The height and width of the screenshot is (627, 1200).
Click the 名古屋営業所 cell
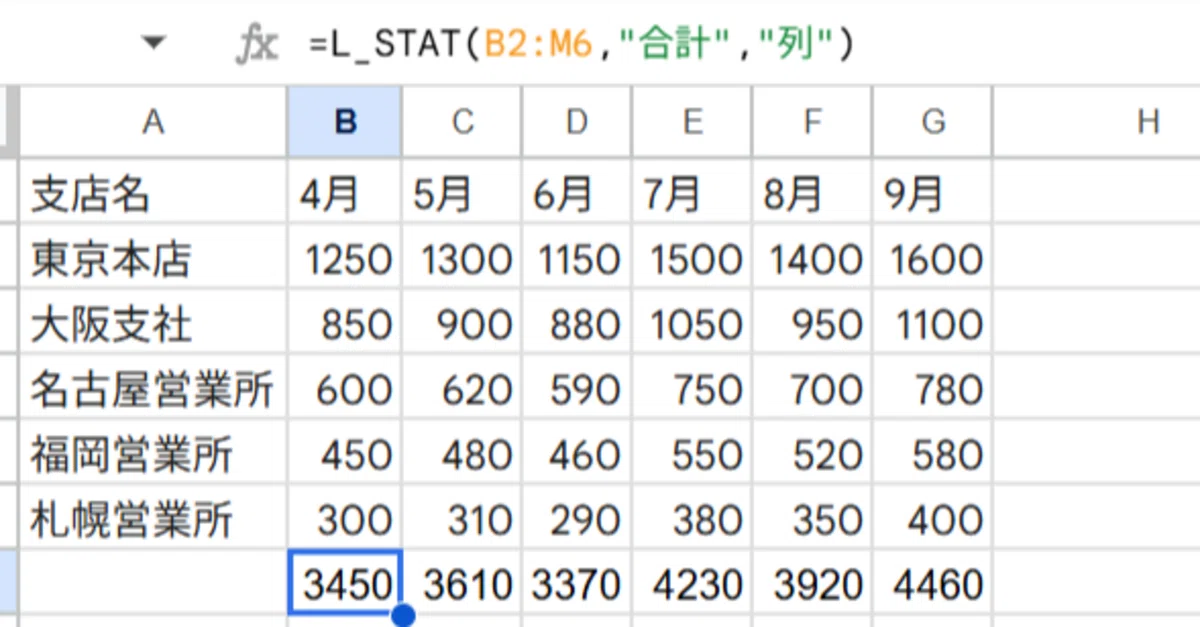click(153, 389)
